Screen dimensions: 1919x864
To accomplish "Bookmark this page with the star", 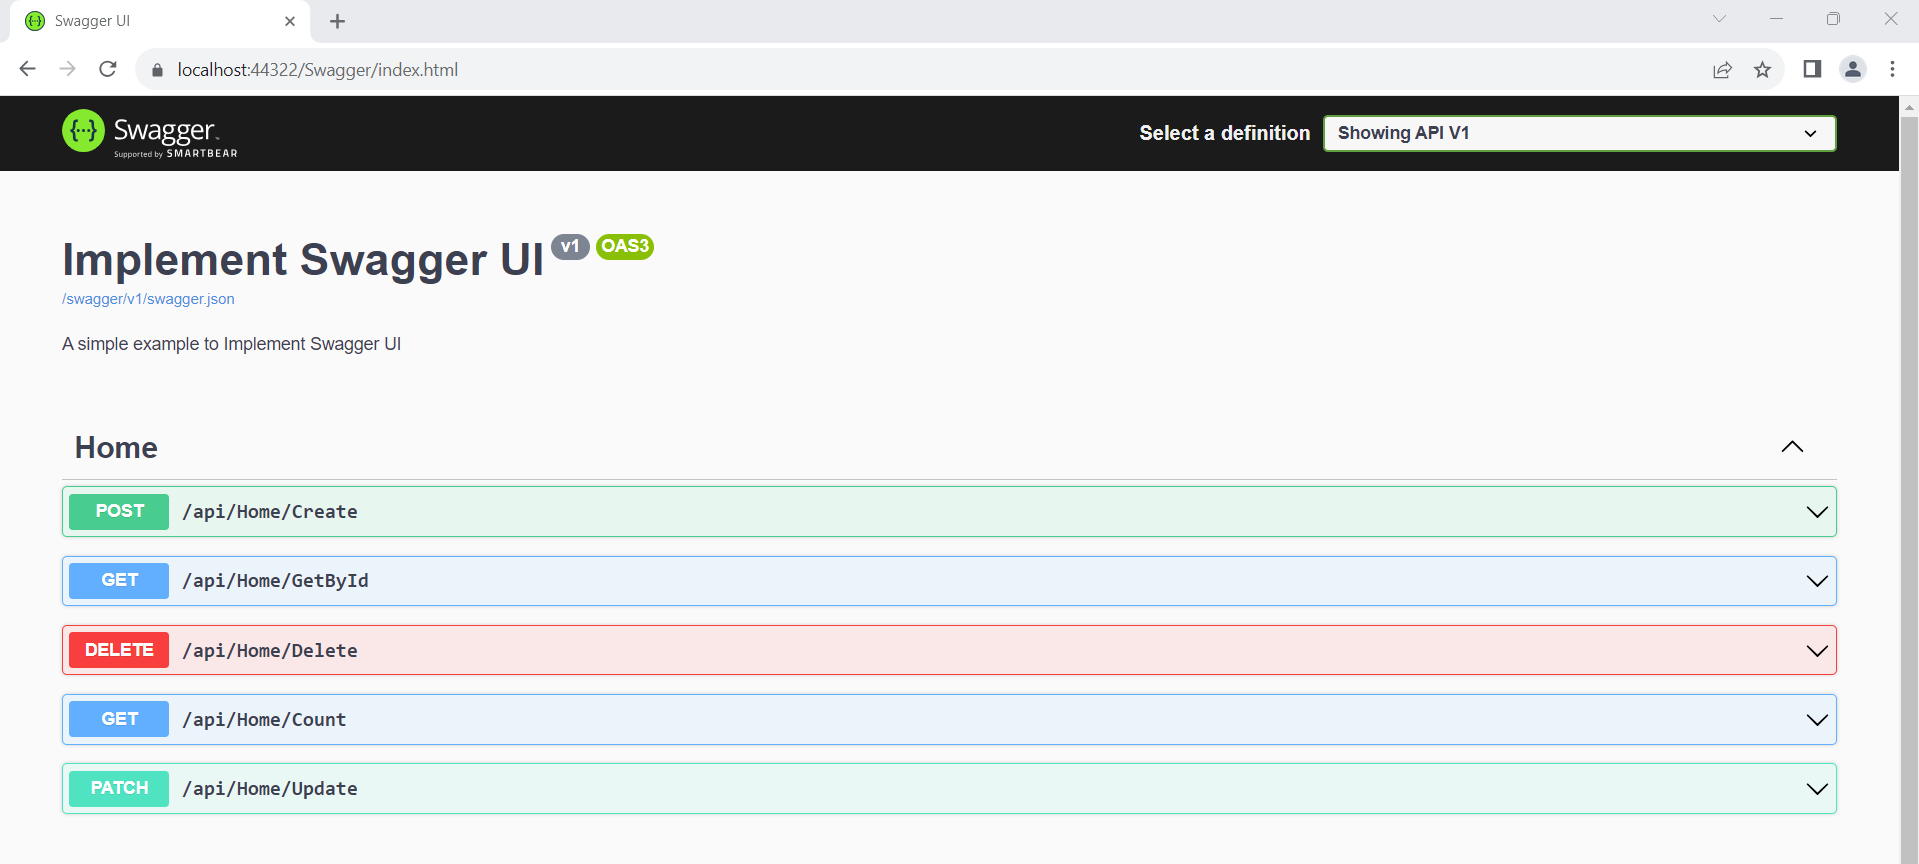I will click(x=1762, y=69).
